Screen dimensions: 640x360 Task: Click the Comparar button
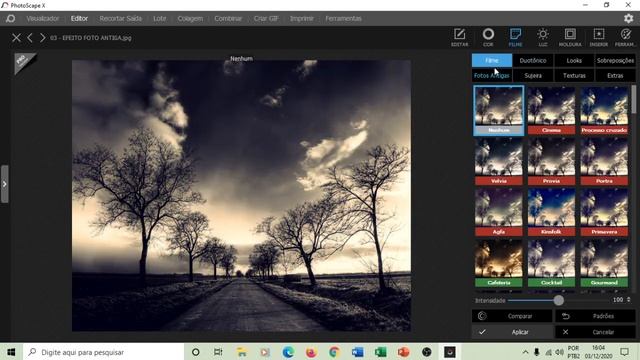(x=512, y=316)
